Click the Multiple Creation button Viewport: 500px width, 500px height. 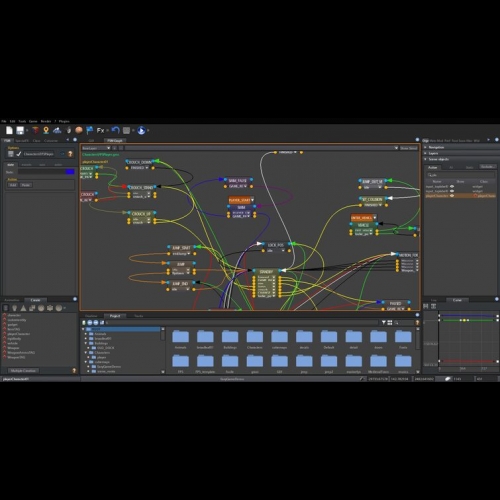[x=23, y=370]
